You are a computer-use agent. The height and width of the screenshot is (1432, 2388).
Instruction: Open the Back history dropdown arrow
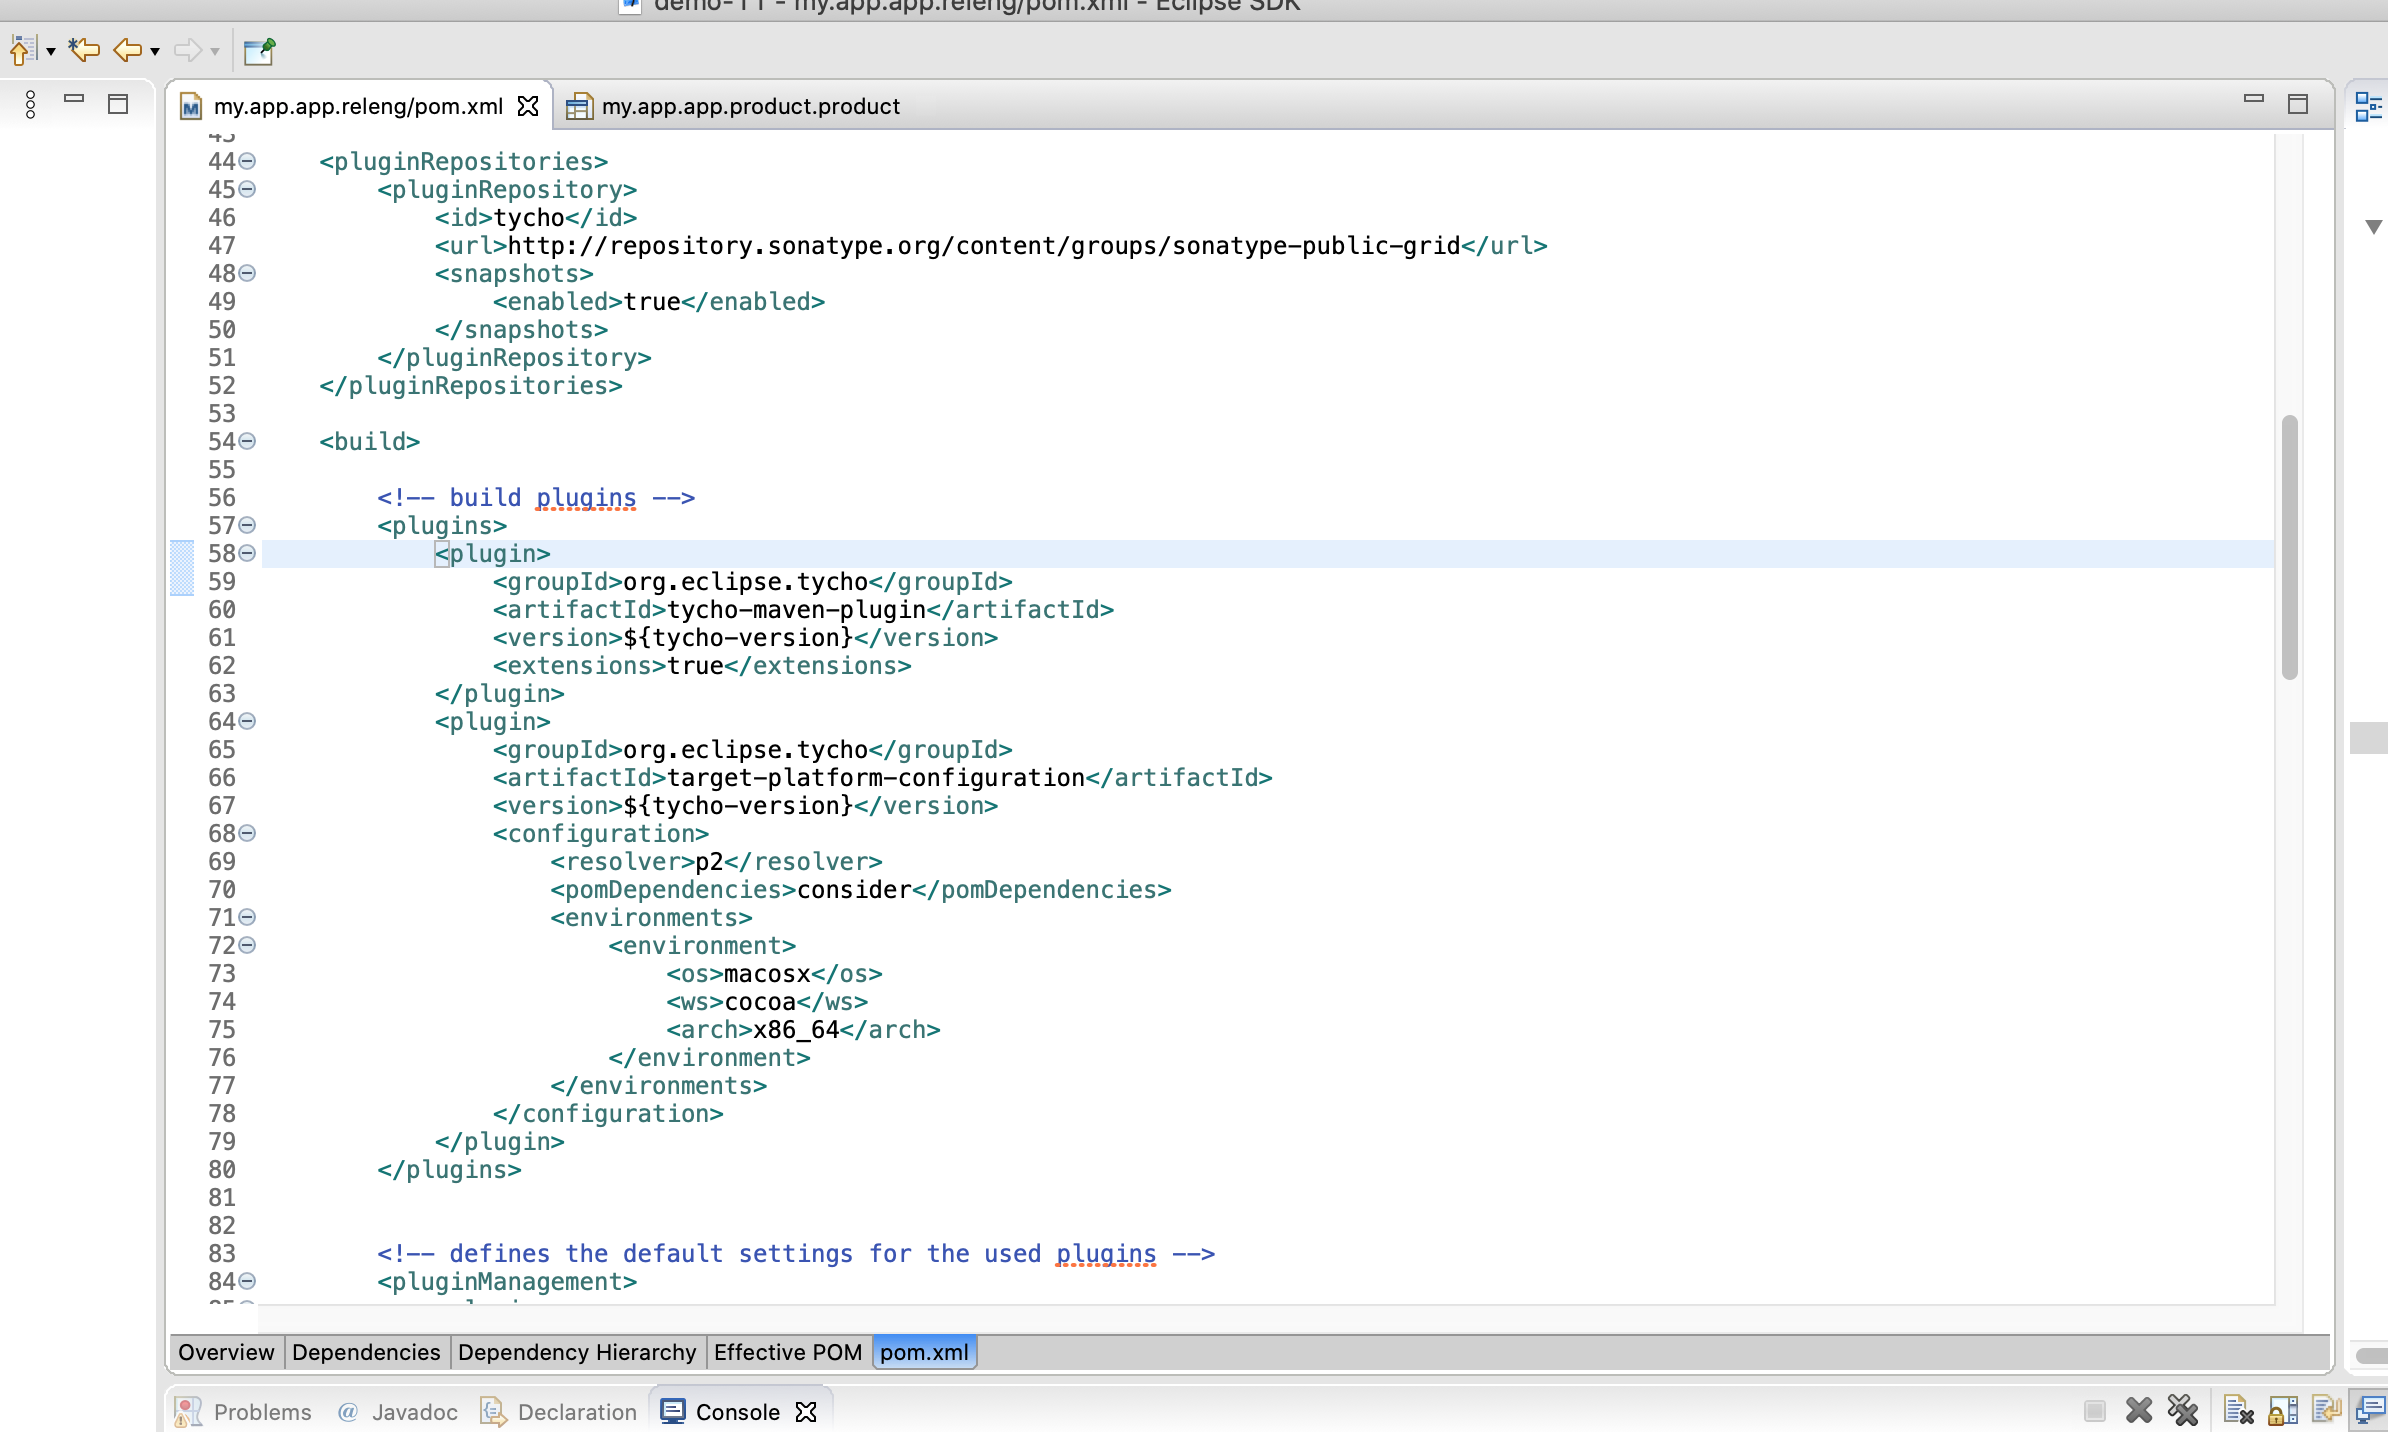[155, 51]
